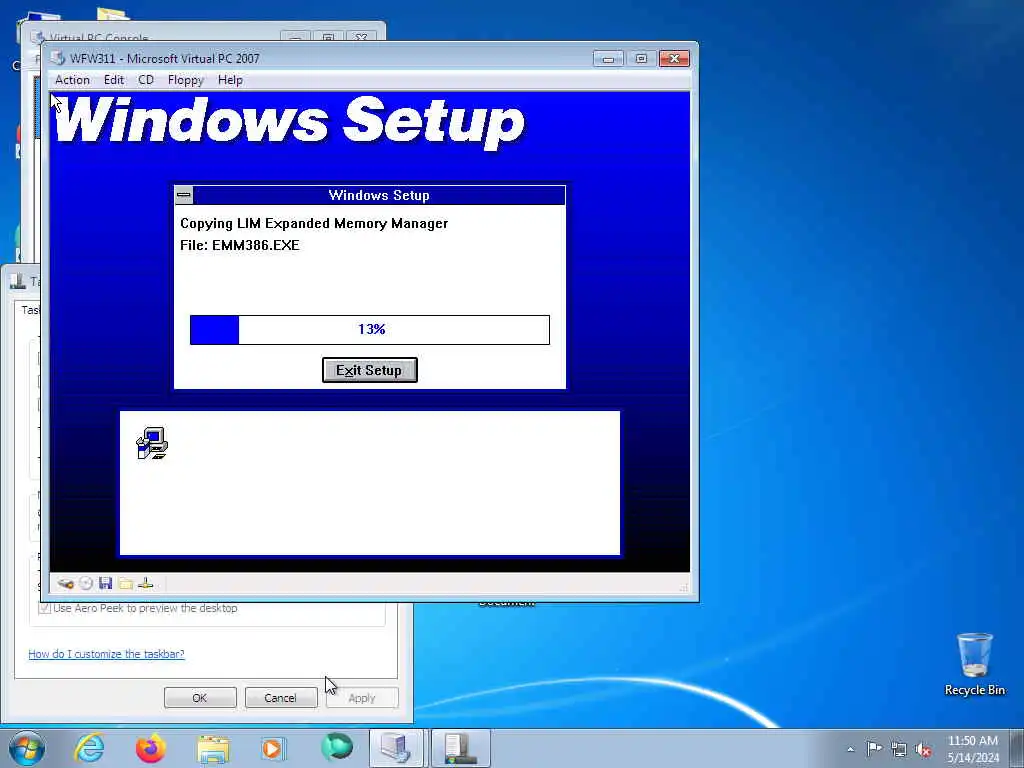
Task: Open the Edit menu in Virtual PC
Action: click(x=114, y=80)
